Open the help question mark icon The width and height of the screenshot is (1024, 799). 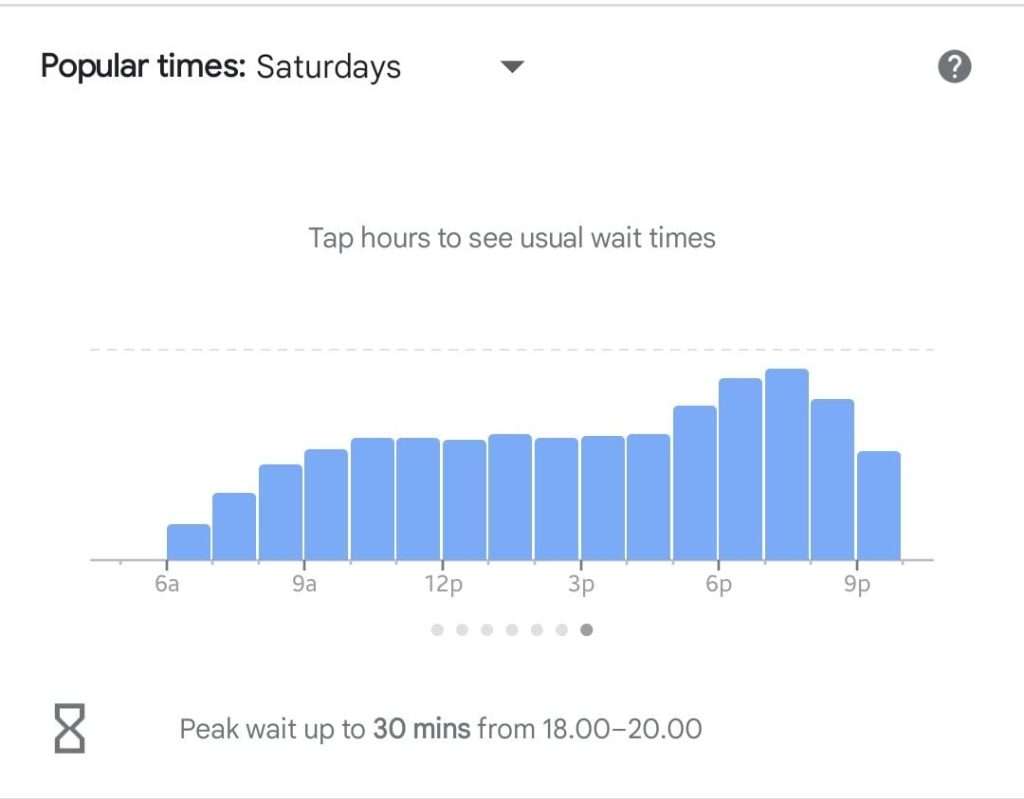955,67
